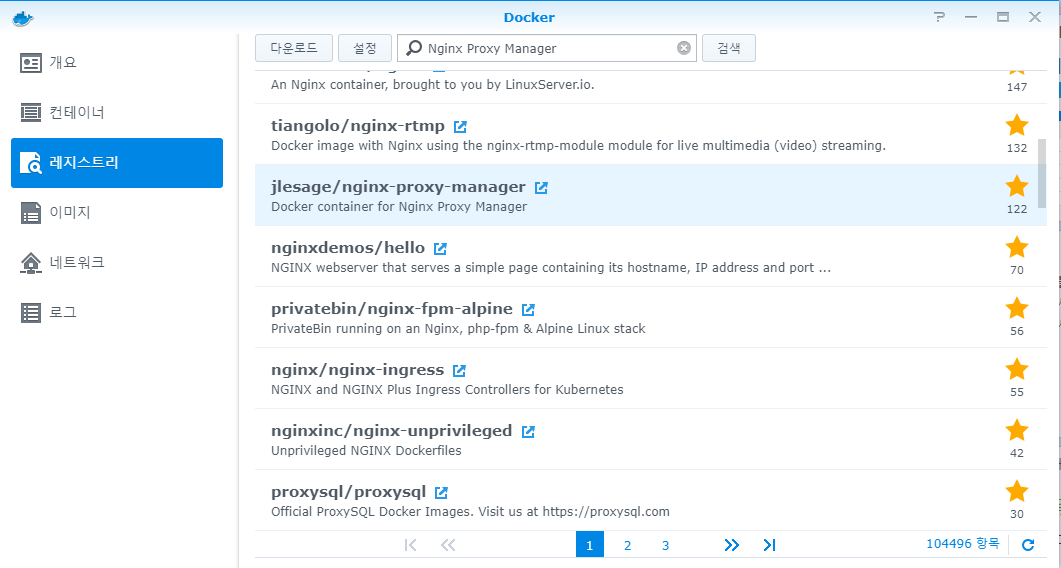This screenshot has height=568, width=1061.
Task: Select the 레지스트리 registry section
Action: pyautogui.click(x=117, y=162)
